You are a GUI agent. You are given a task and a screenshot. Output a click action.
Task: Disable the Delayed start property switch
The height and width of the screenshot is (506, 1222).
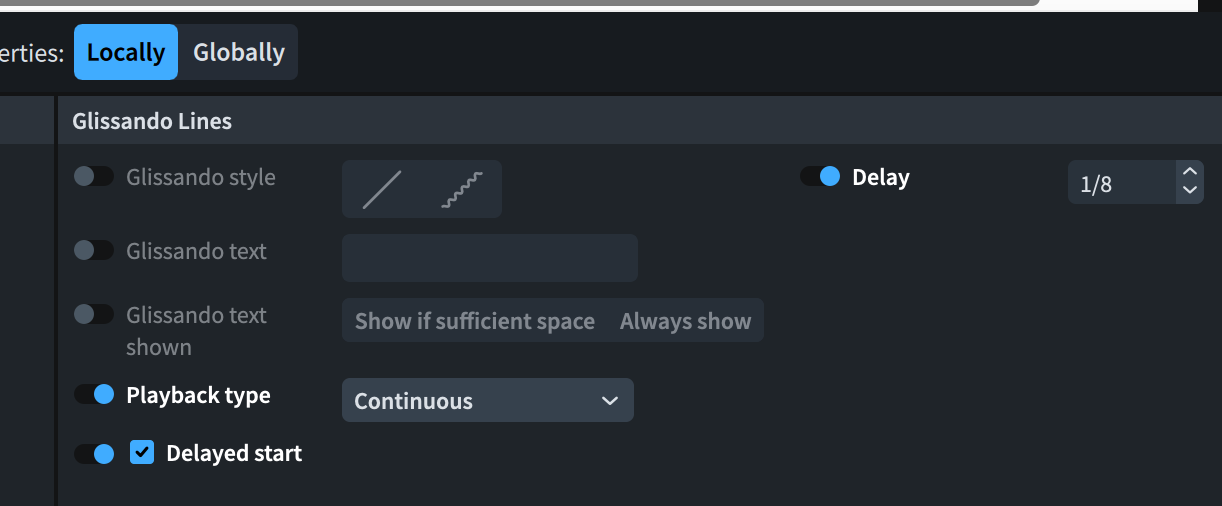94,454
